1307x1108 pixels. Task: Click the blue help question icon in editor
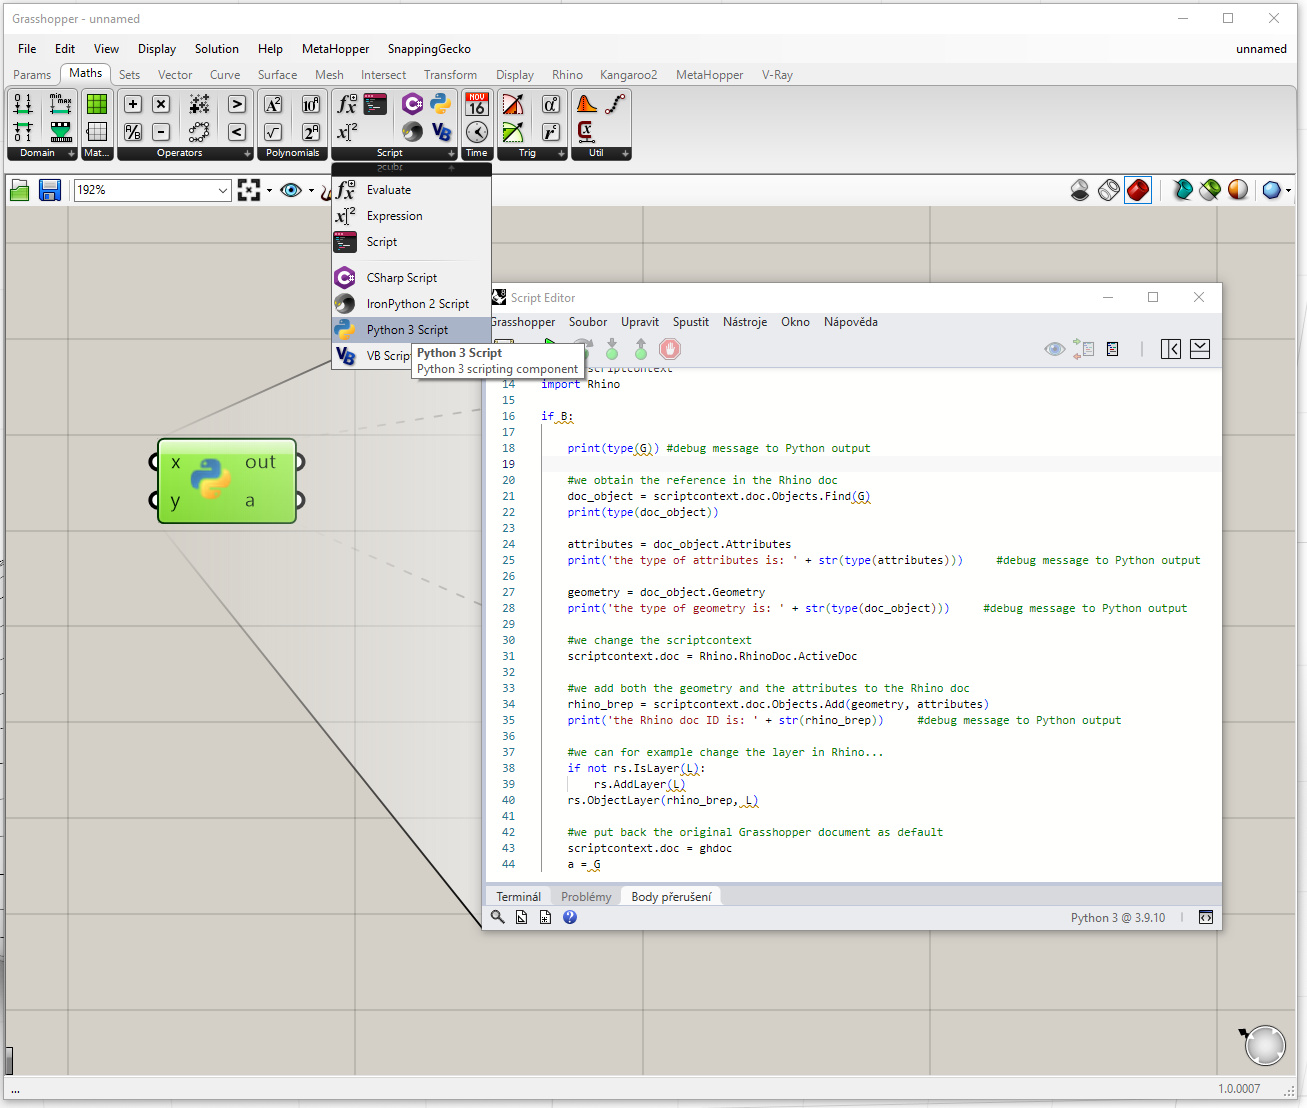tap(570, 917)
